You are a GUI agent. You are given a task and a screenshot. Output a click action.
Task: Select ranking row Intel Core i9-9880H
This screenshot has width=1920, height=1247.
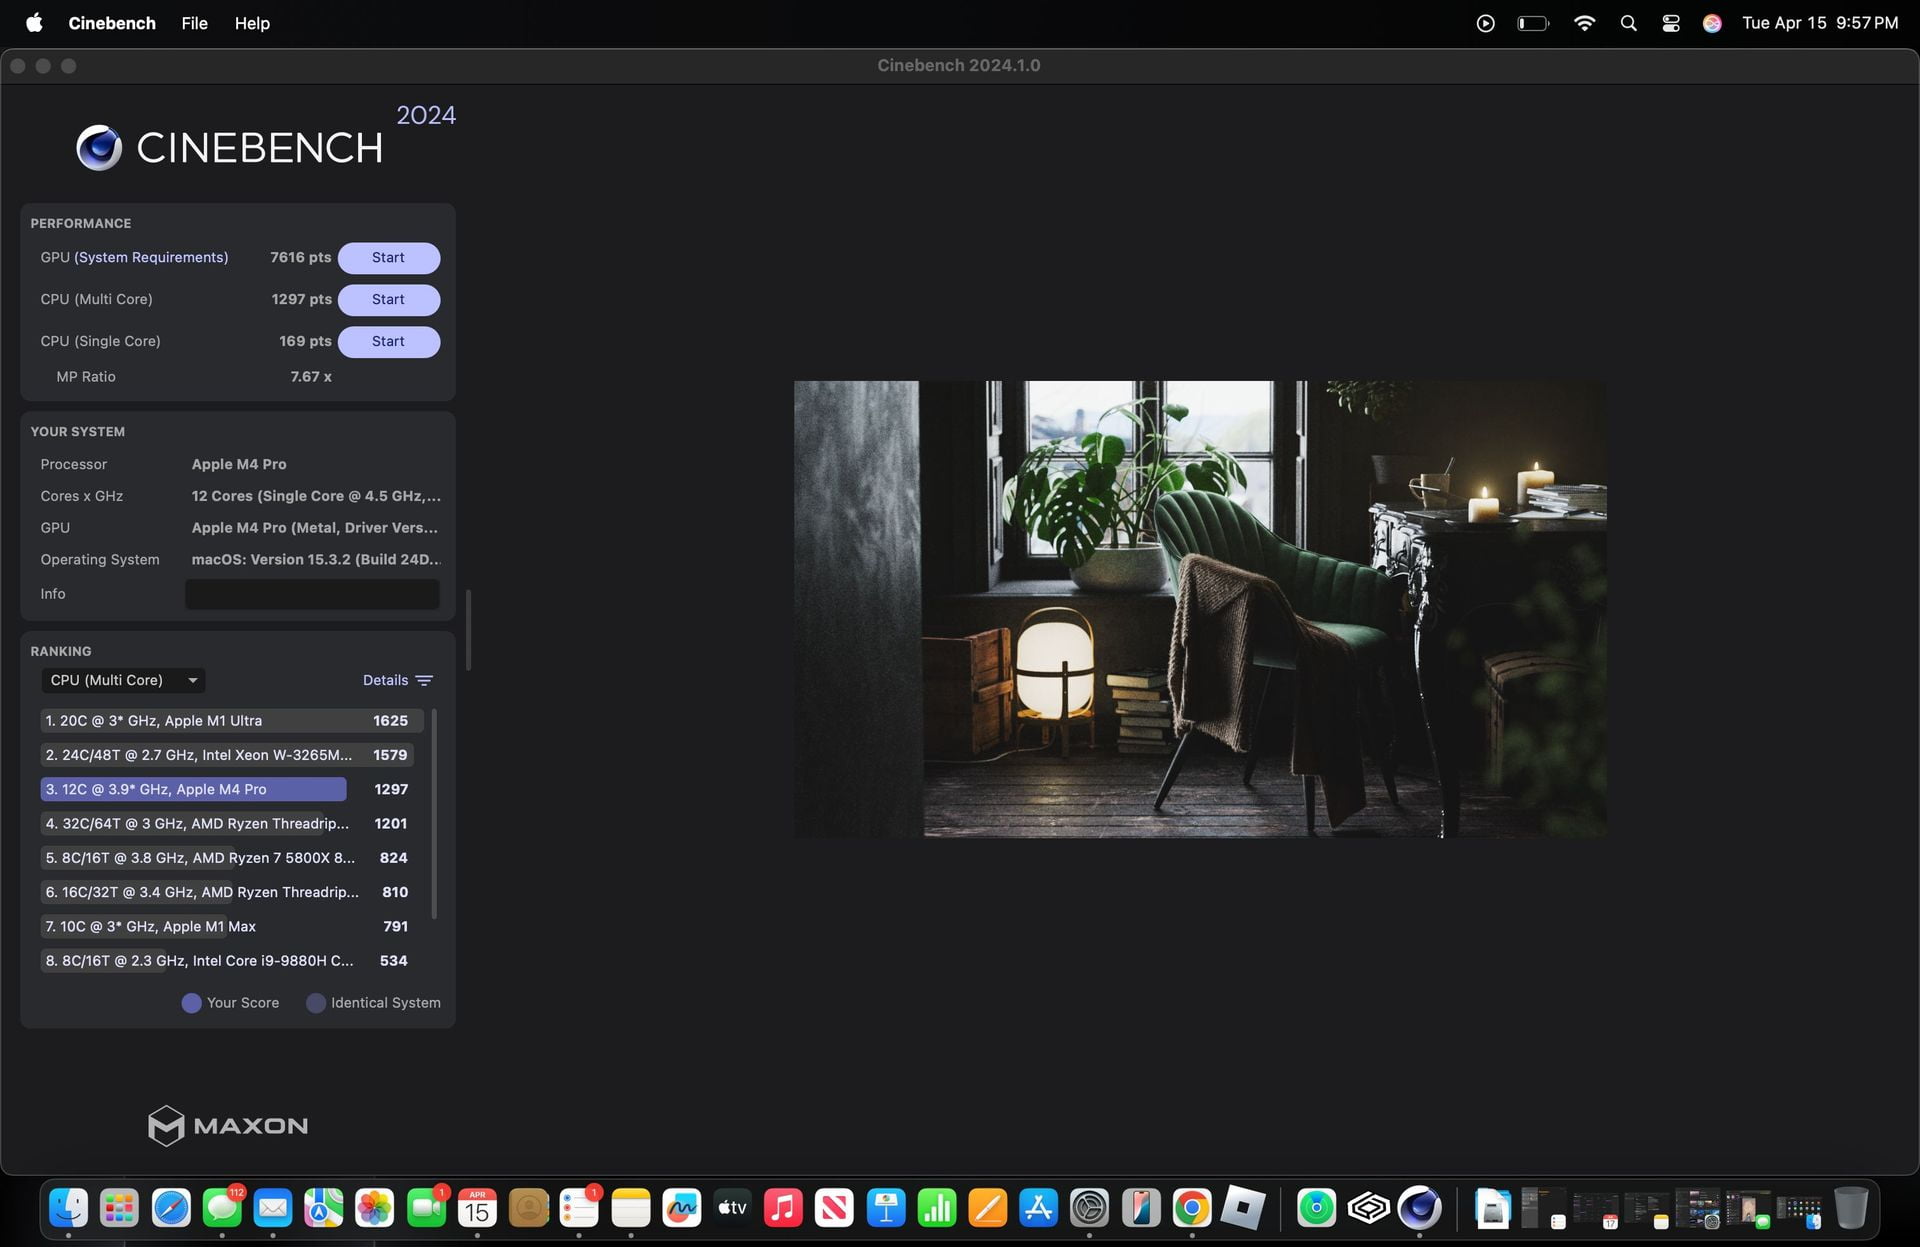pos(226,961)
